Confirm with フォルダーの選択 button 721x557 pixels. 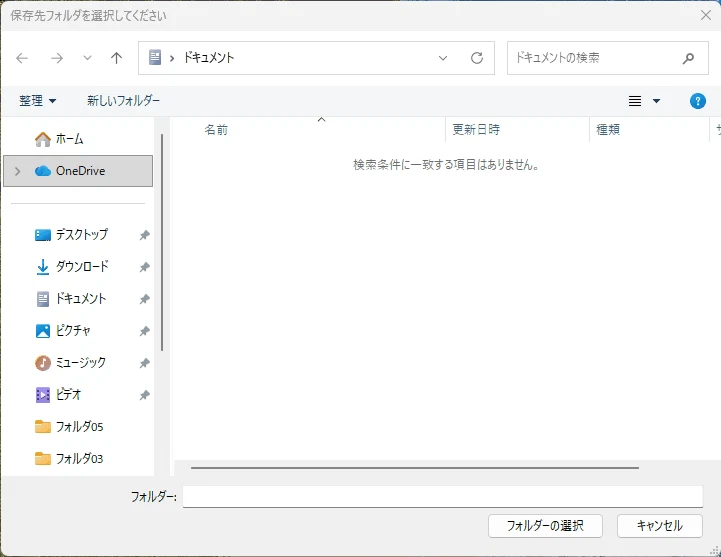pyautogui.click(x=545, y=526)
